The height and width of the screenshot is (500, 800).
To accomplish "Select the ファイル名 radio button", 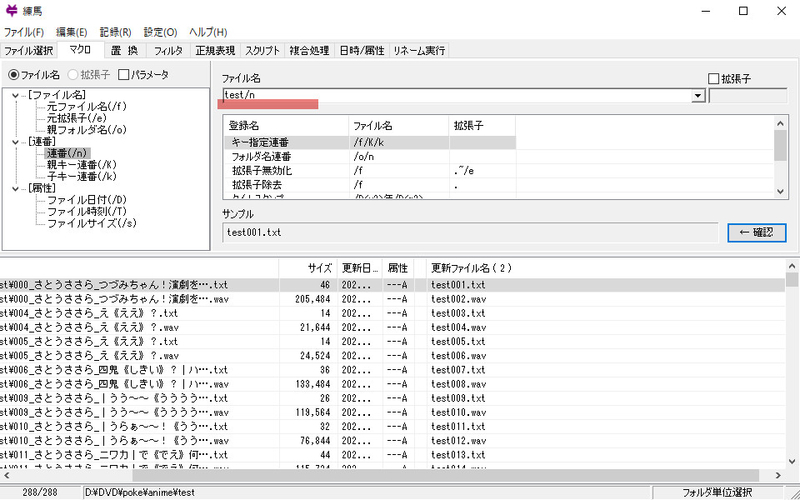I will 35,75.
